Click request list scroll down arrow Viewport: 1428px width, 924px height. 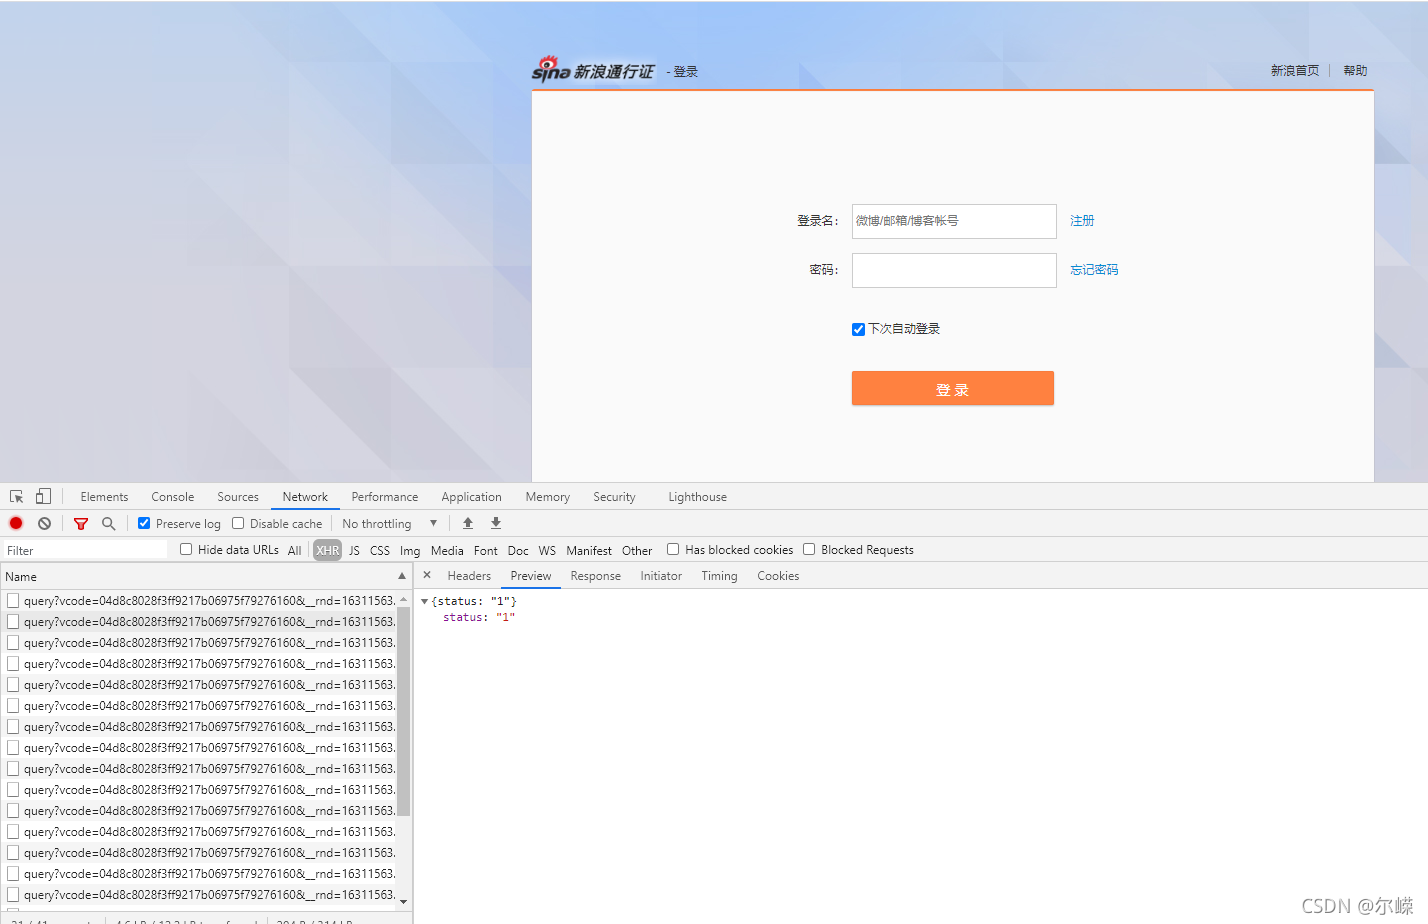pos(404,901)
